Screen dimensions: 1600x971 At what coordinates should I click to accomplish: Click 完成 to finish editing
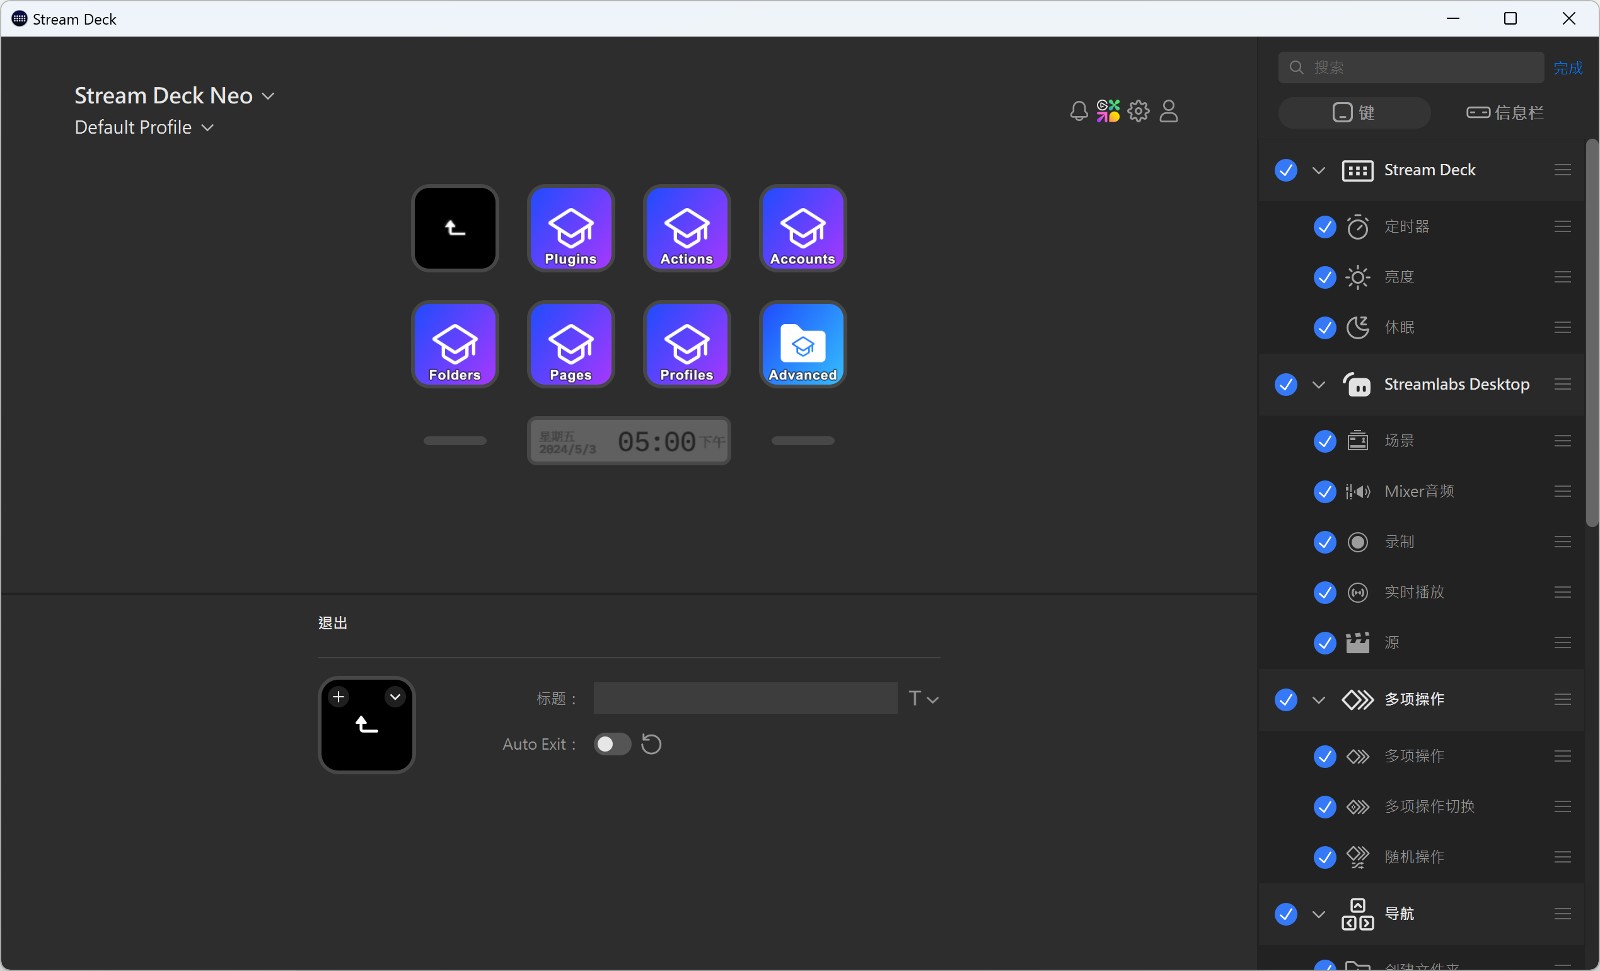pos(1568,68)
